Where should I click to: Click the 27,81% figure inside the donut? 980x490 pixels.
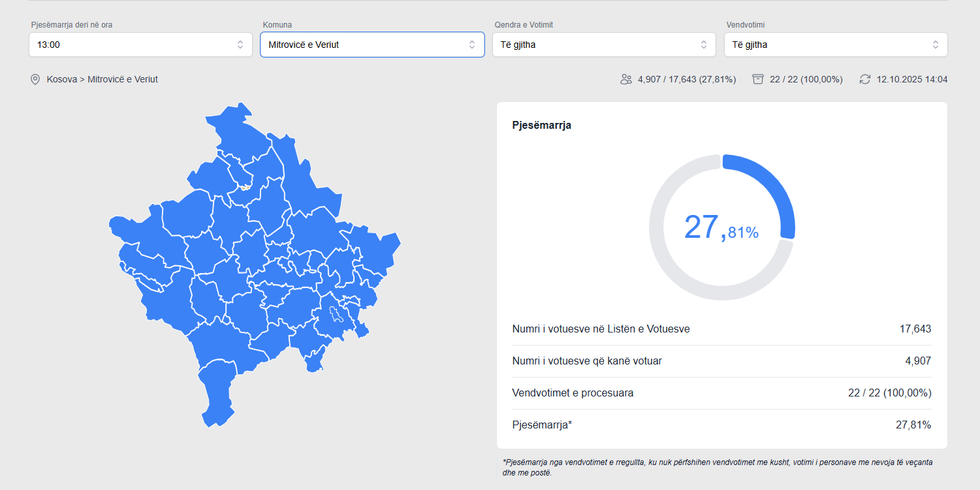[721, 228]
